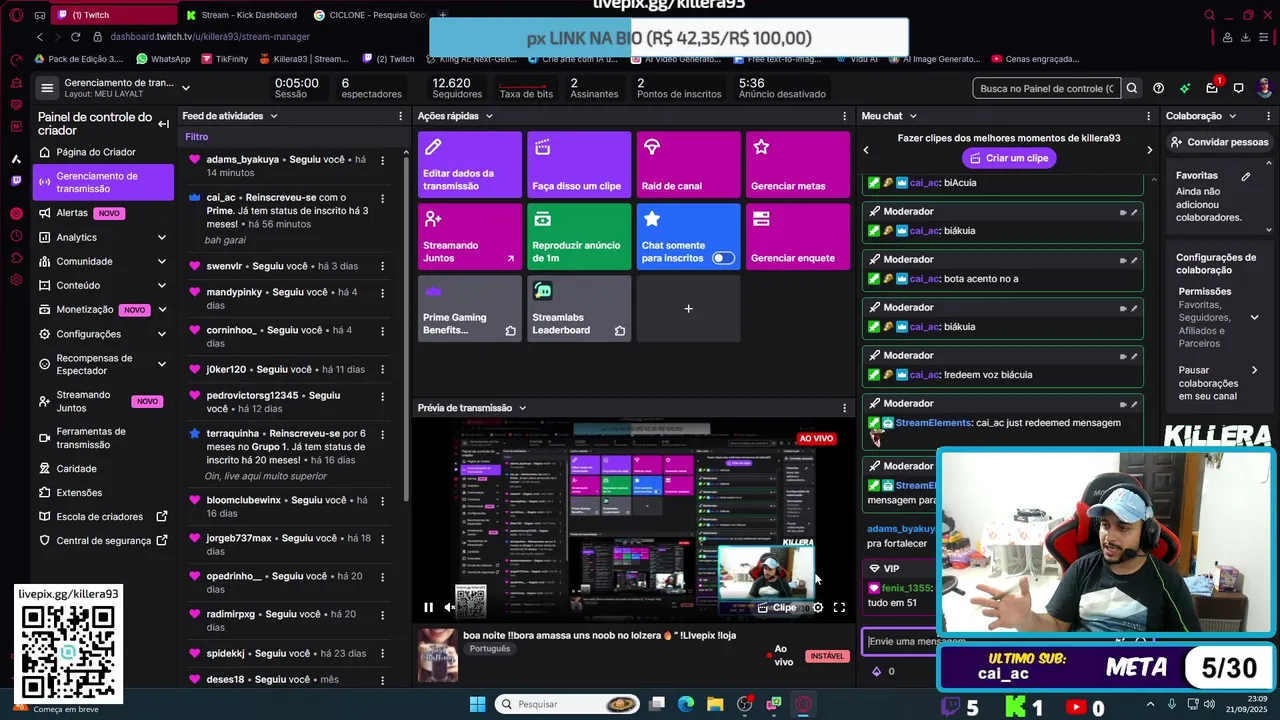This screenshot has height=720, width=1280.
Task: Go to next chat banner with right arrow
Action: 1149,150
